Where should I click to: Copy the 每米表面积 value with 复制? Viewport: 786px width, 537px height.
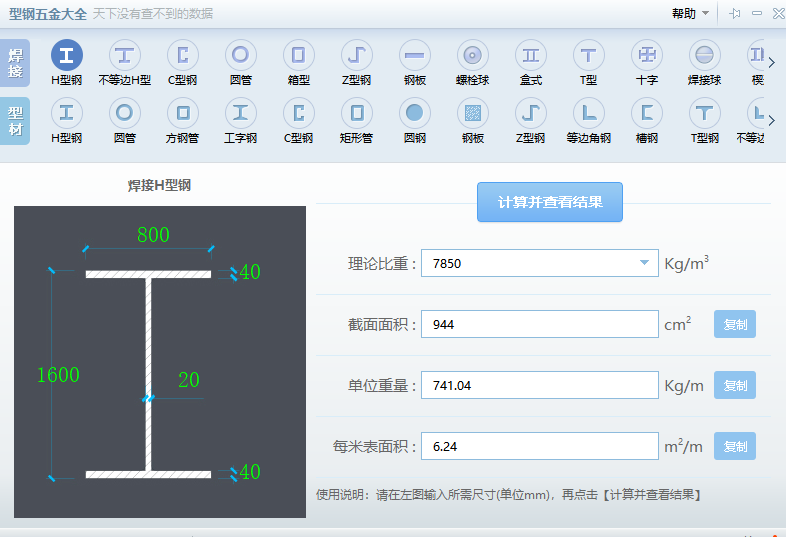click(x=735, y=446)
